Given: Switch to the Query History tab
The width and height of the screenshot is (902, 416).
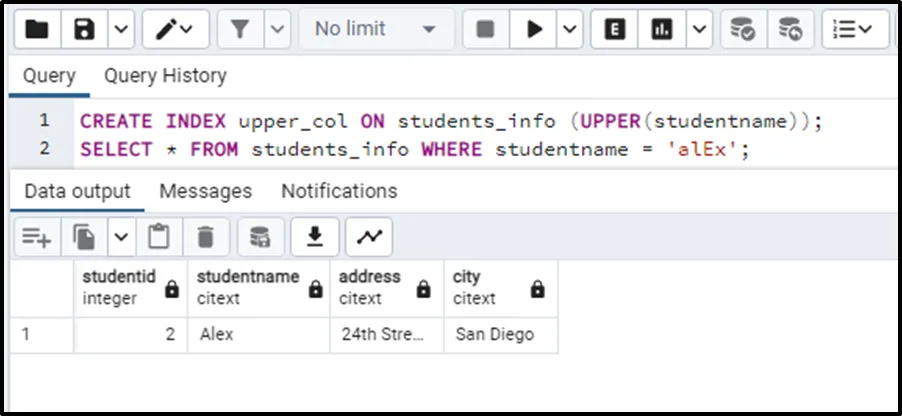Looking at the screenshot, I should pyautogui.click(x=165, y=75).
